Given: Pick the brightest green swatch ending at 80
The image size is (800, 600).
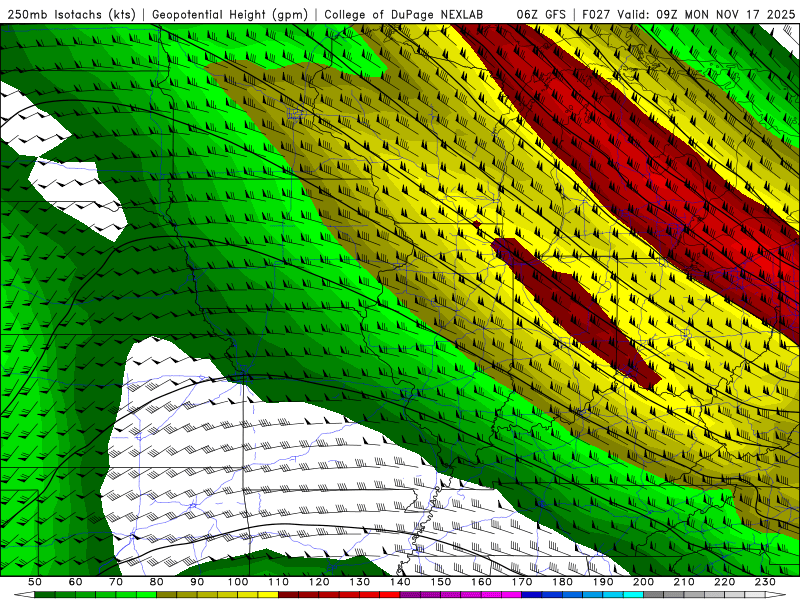Looking at the screenshot, I should [x=146, y=595].
